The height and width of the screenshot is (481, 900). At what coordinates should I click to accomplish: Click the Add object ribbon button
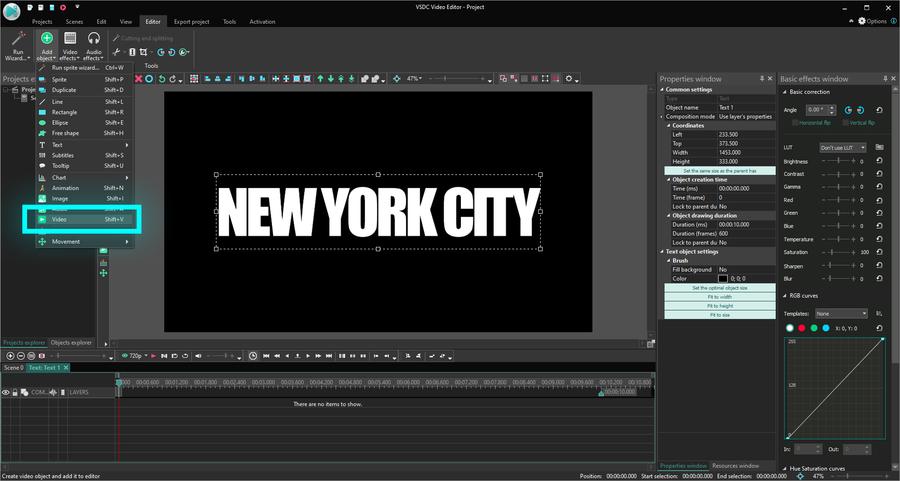tap(46, 46)
